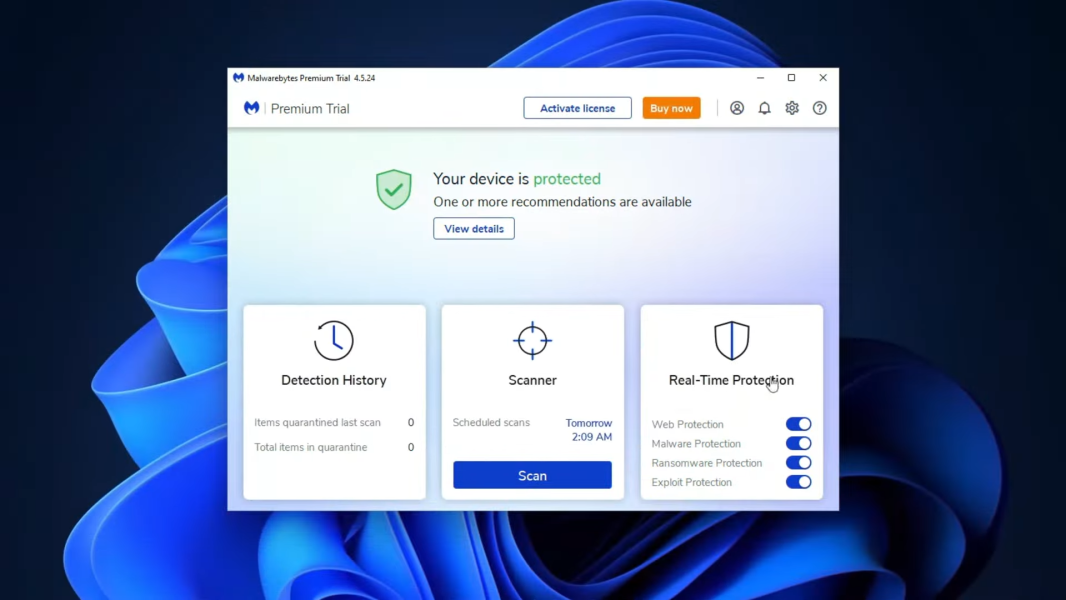The image size is (1066, 600).
Task: Click 'Your device is protected' heading
Action: coord(517,179)
